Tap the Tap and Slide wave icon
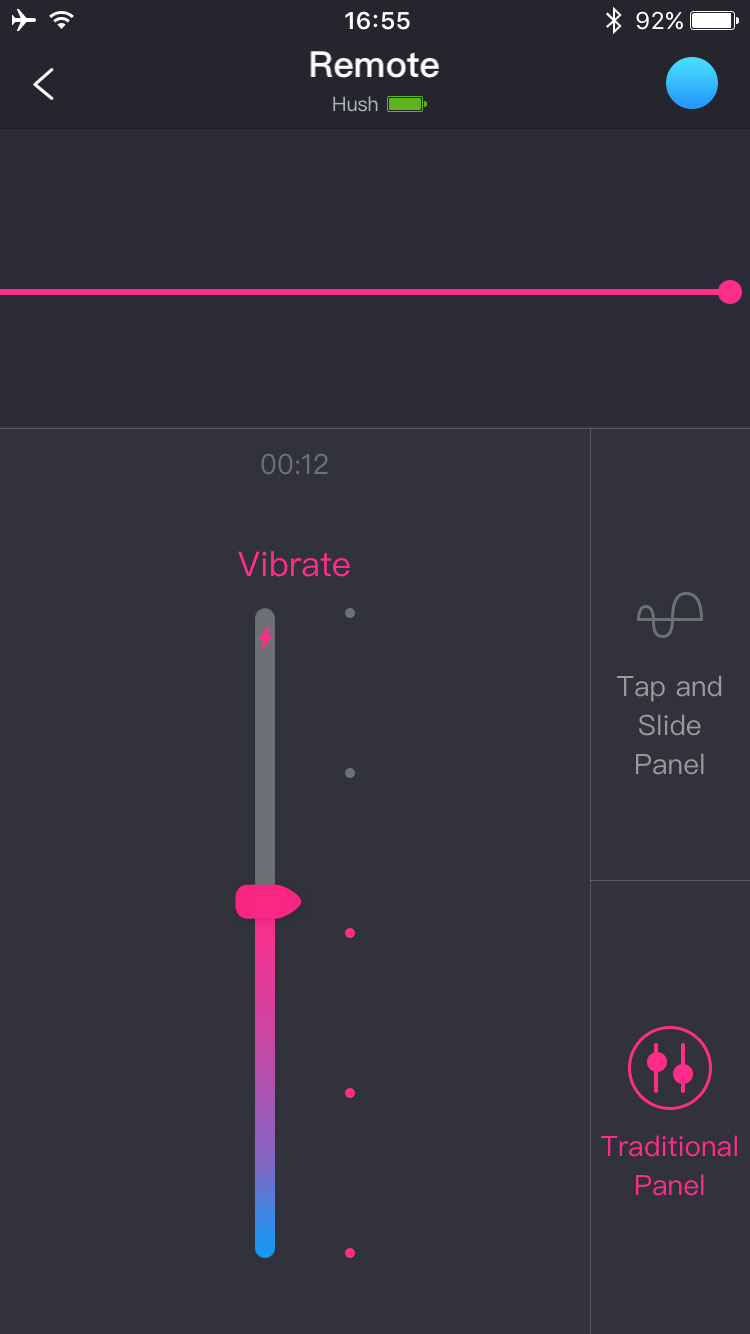The image size is (750, 1334). coord(670,615)
